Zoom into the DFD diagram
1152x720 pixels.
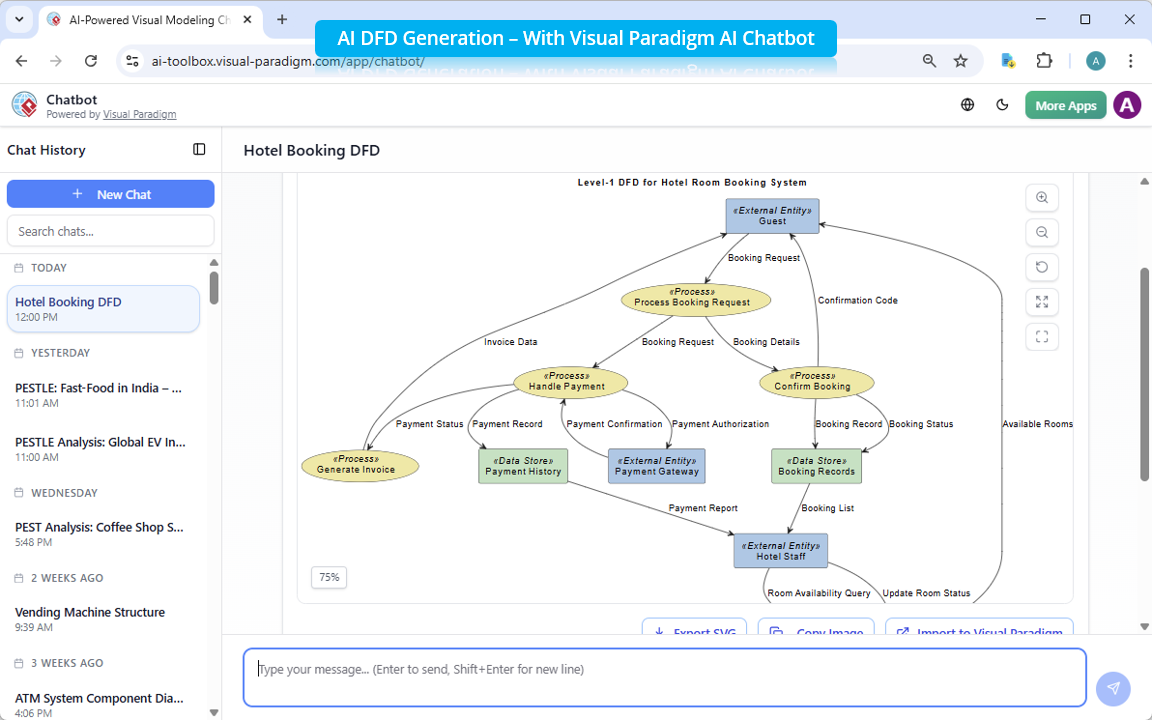pyautogui.click(x=1042, y=197)
